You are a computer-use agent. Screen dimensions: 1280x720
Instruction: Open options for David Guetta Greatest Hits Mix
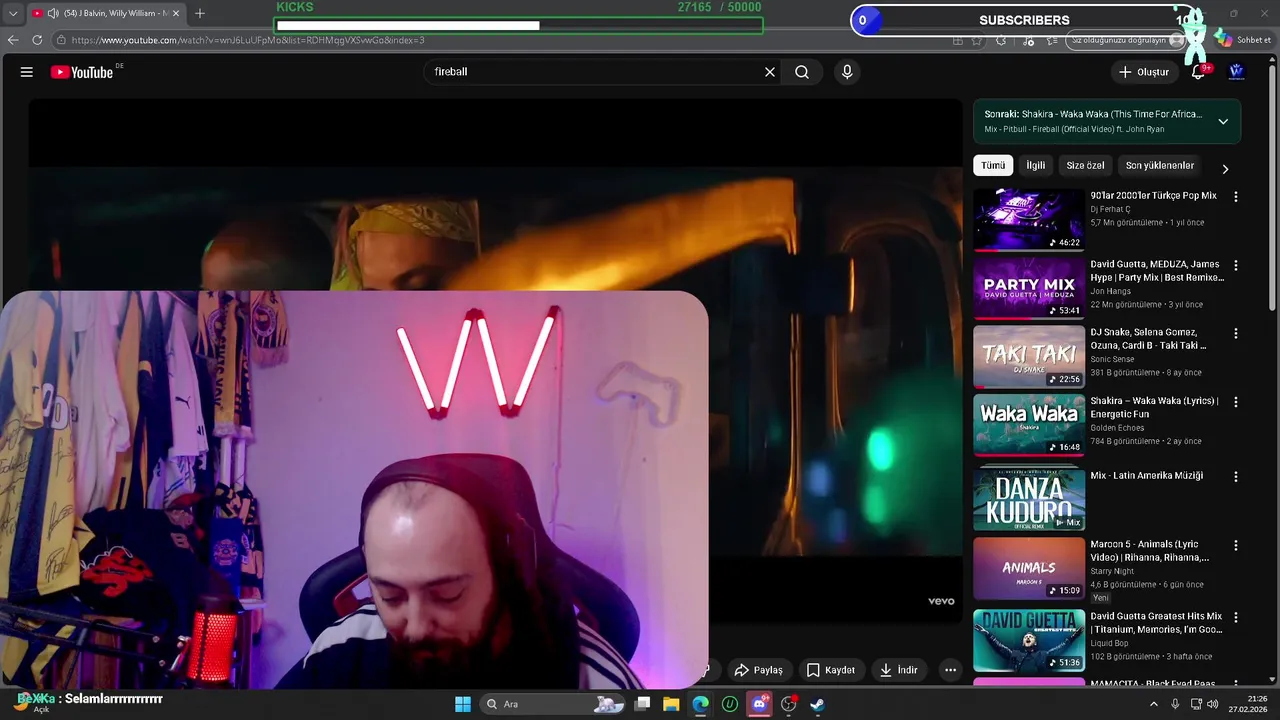point(1235,618)
